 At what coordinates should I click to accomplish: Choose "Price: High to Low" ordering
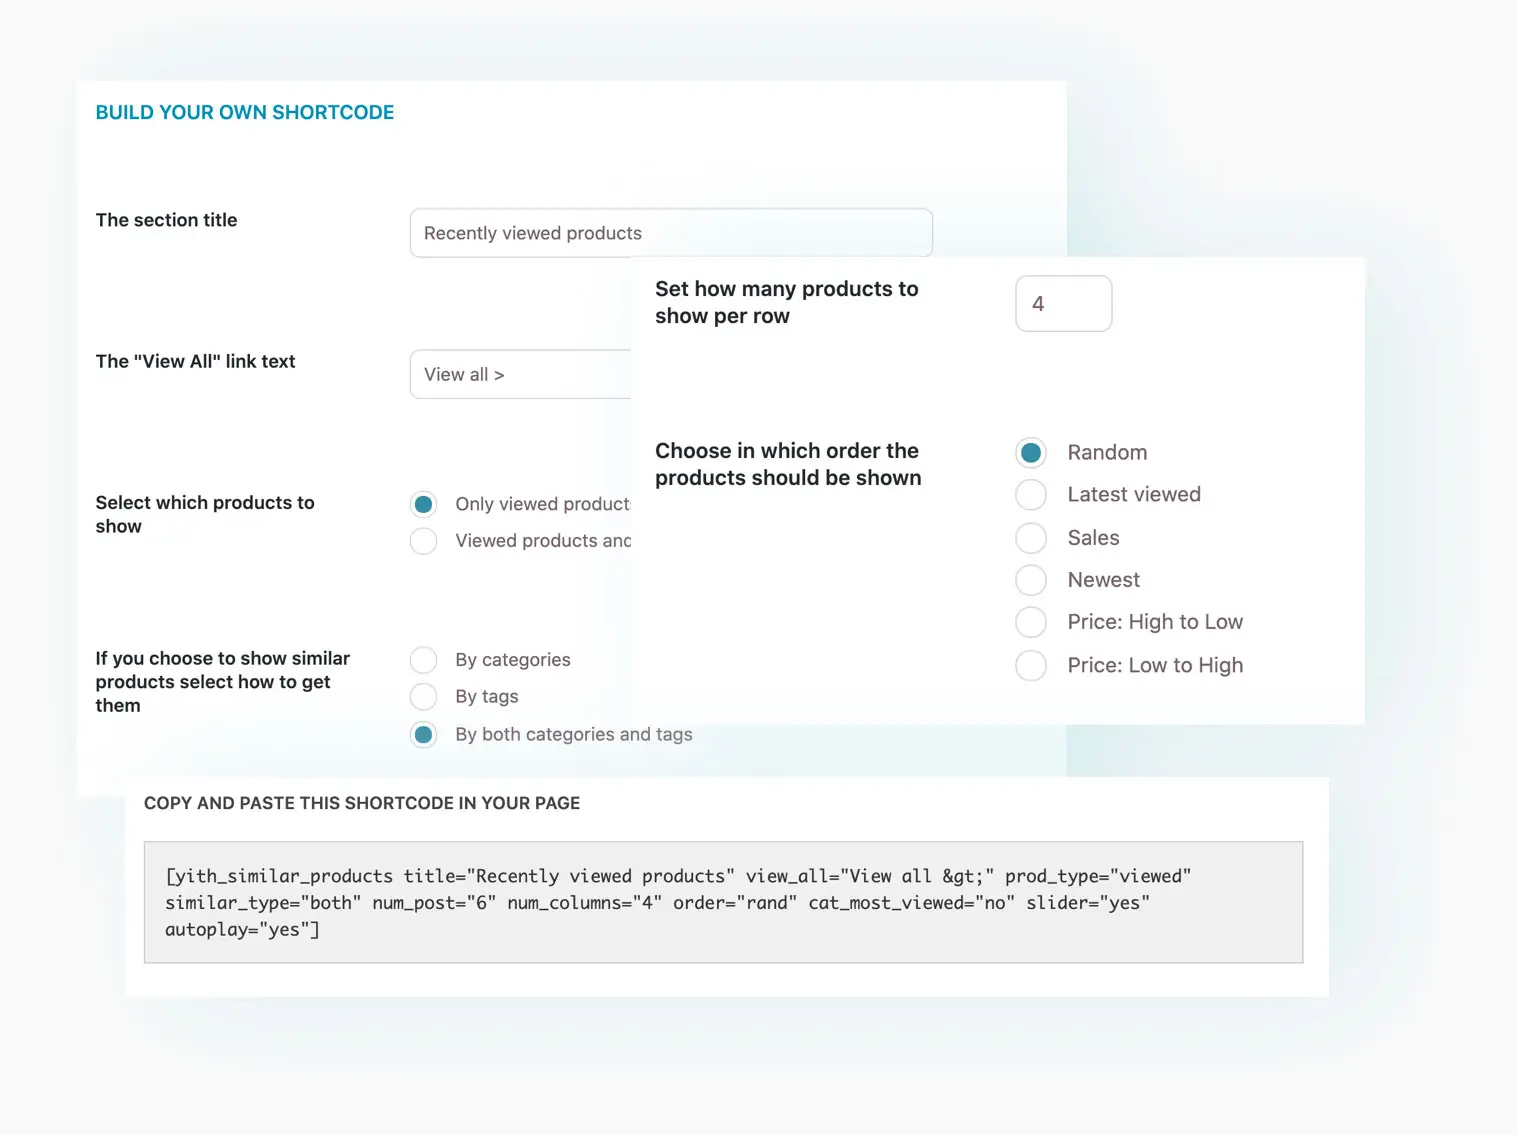[x=1031, y=622]
